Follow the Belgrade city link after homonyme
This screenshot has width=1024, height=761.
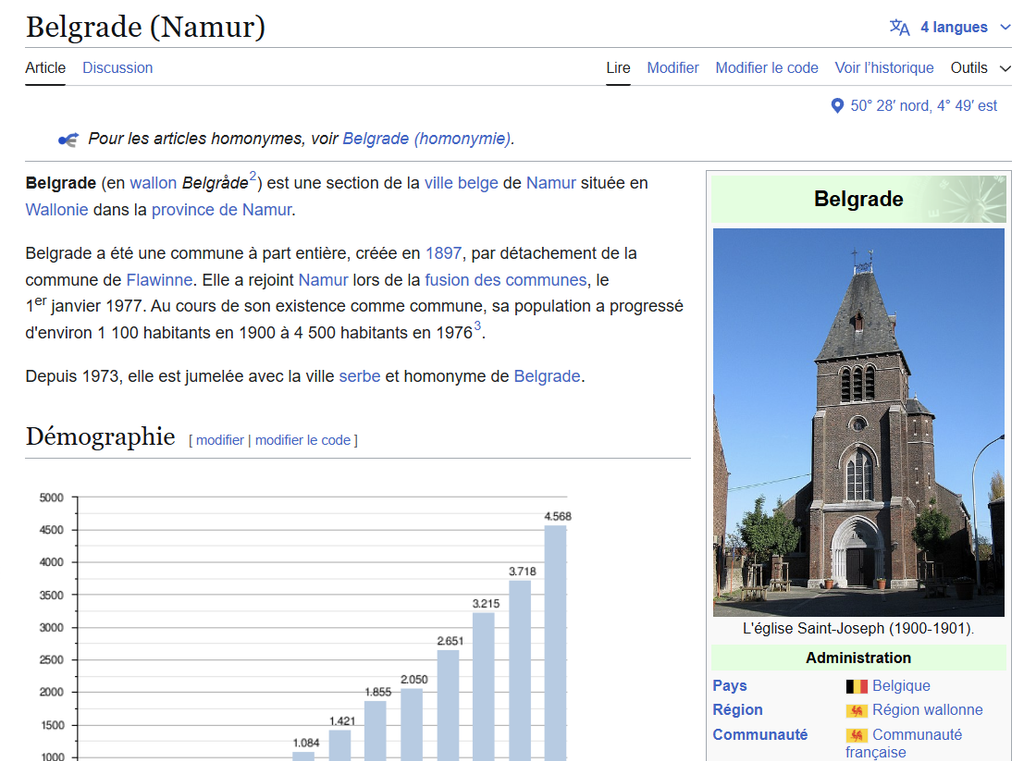tap(547, 376)
